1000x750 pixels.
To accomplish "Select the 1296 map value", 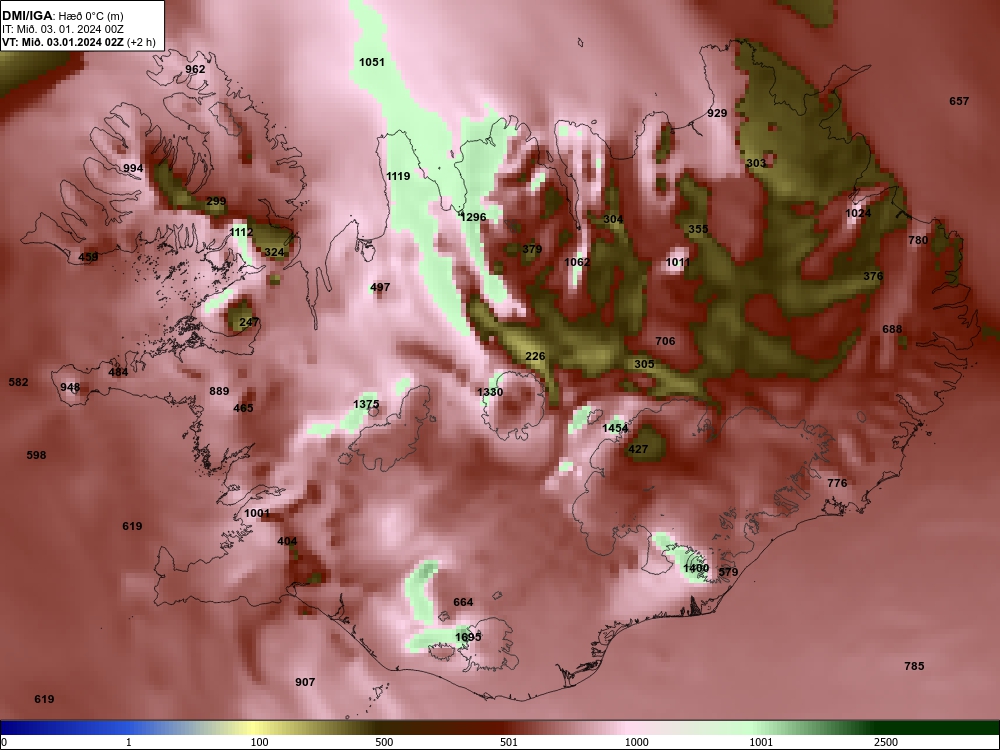I will point(473,217).
